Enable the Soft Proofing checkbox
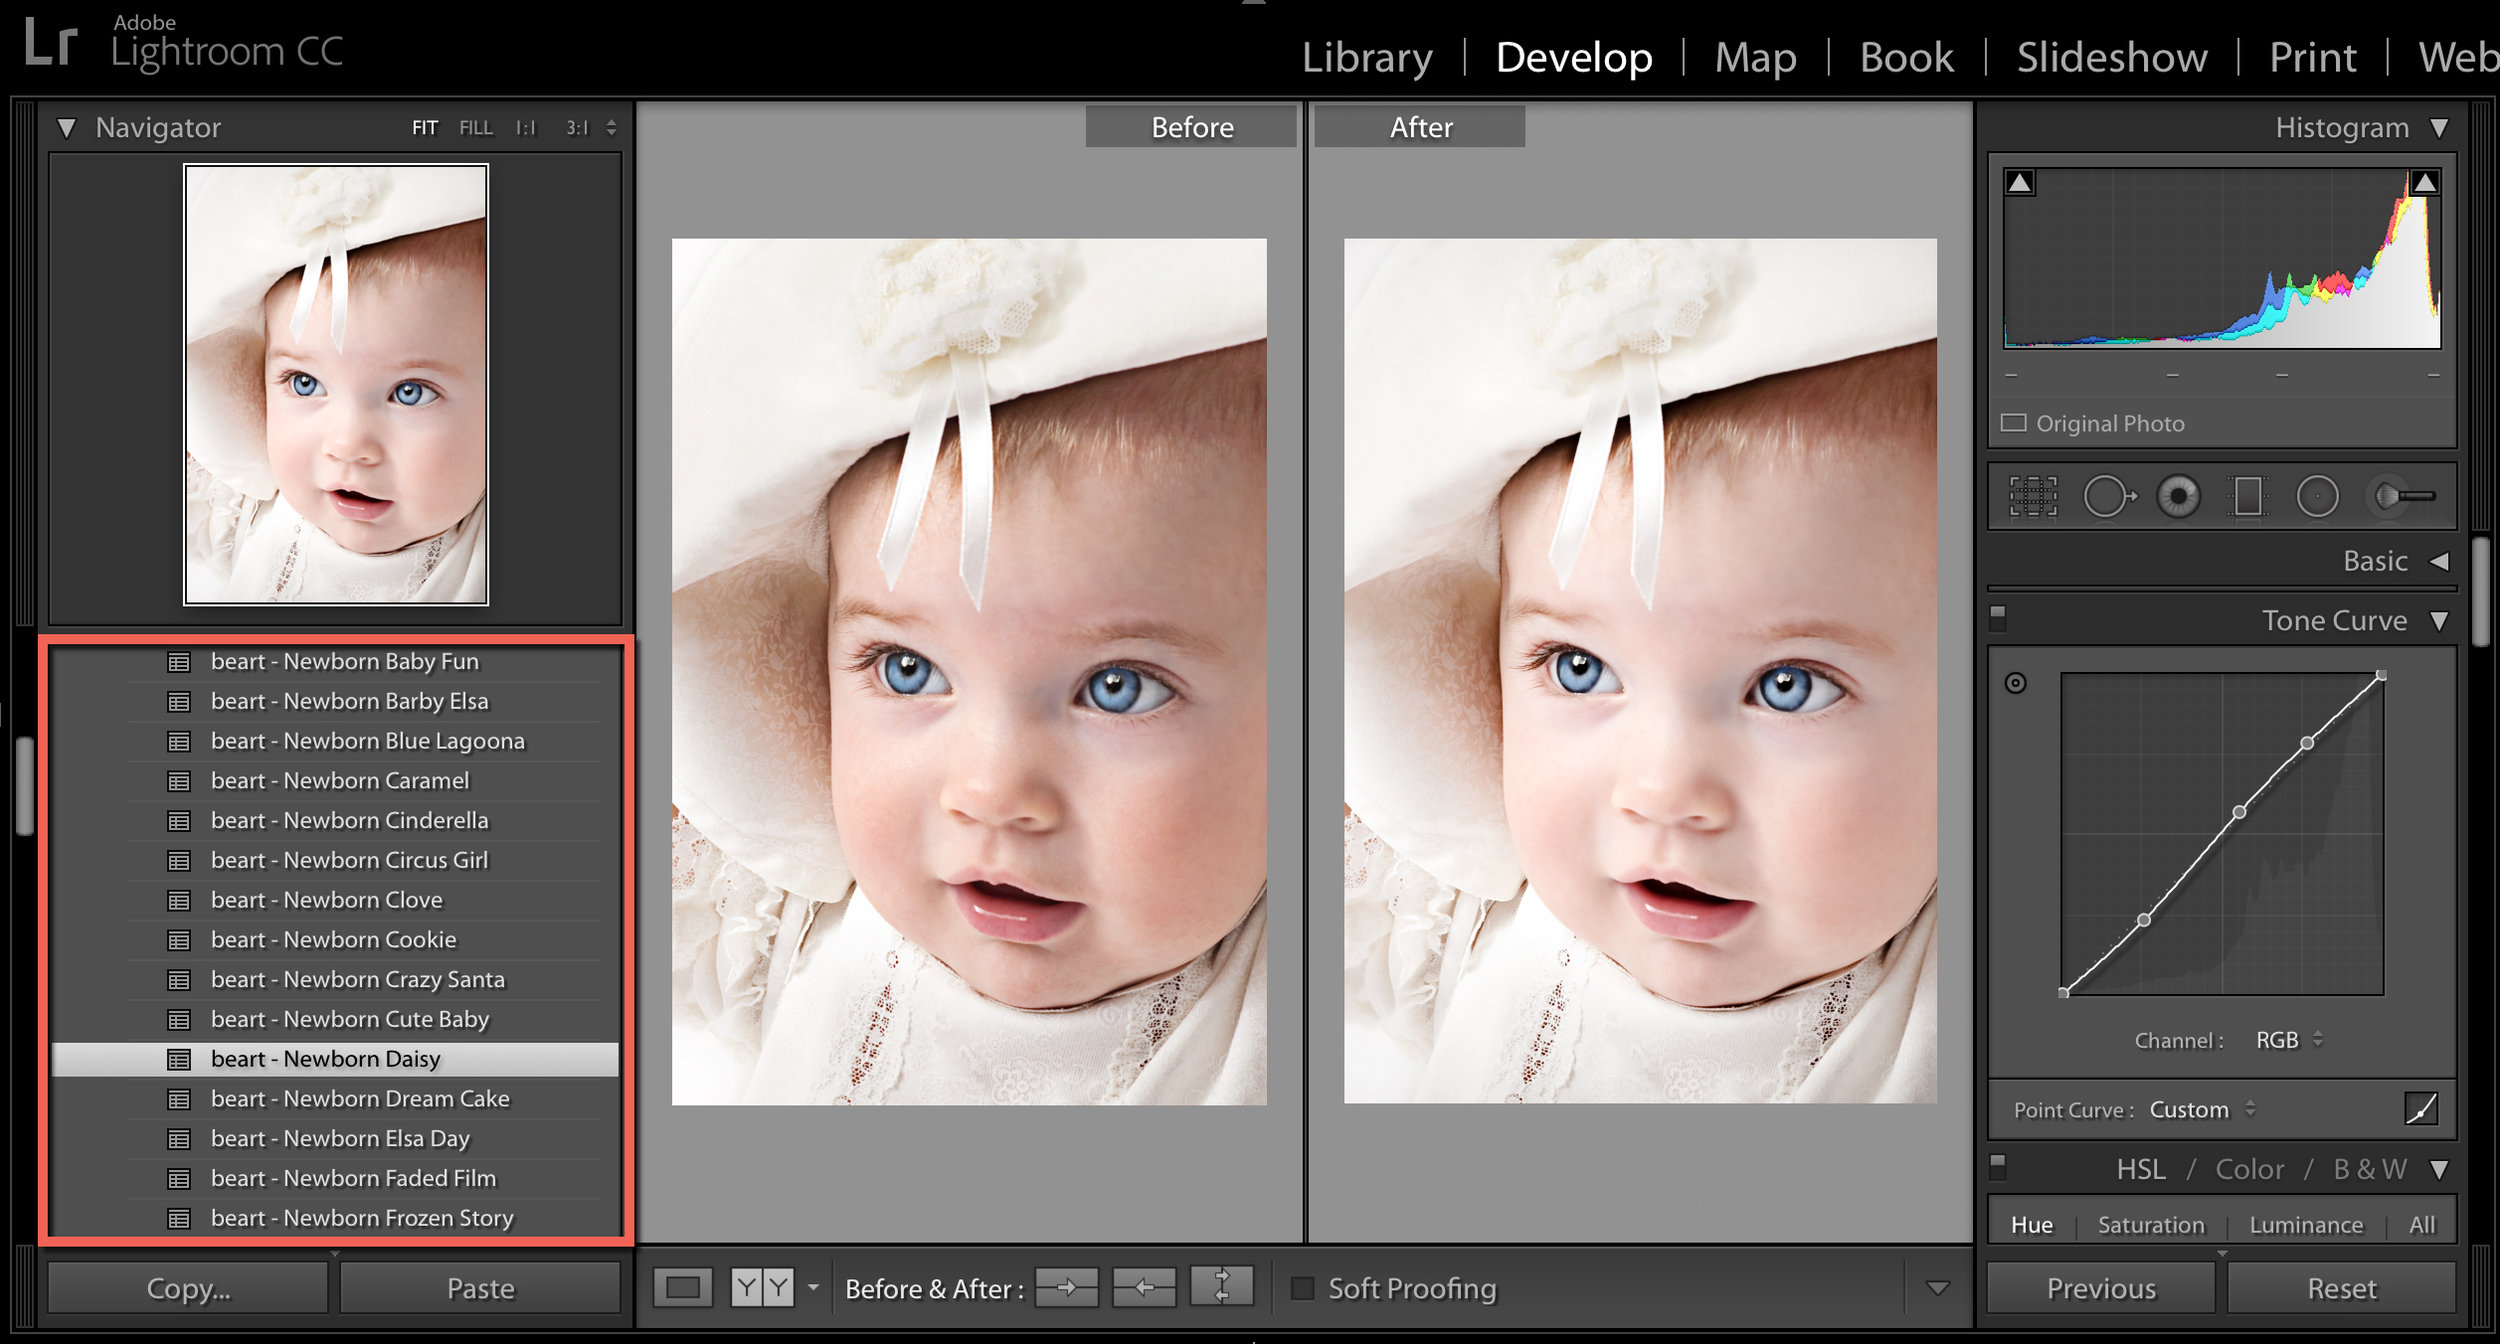This screenshot has width=2500, height=1344. [x=1302, y=1288]
